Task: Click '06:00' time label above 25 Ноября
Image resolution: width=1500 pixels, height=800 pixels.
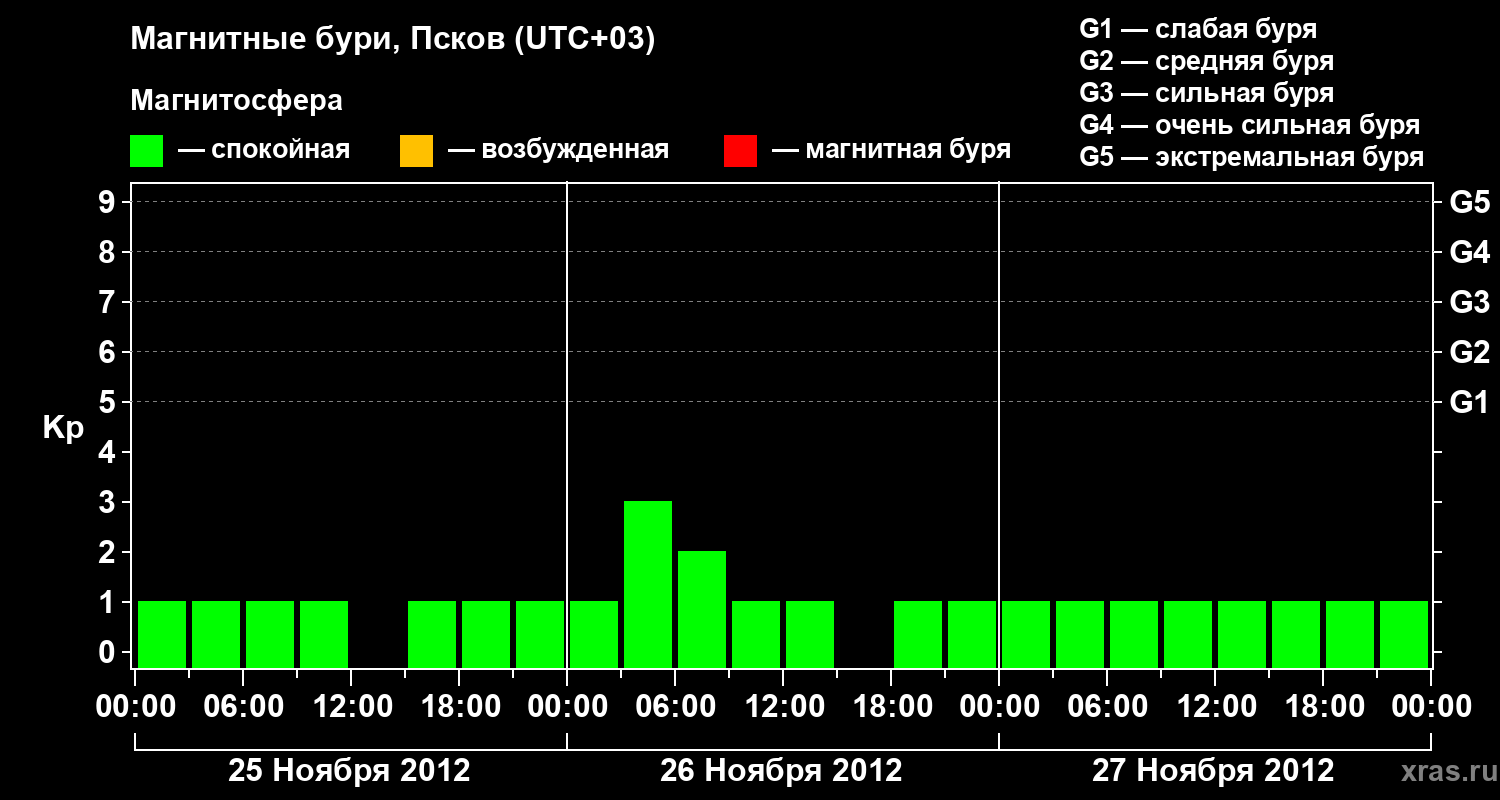Action: (x=243, y=707)
